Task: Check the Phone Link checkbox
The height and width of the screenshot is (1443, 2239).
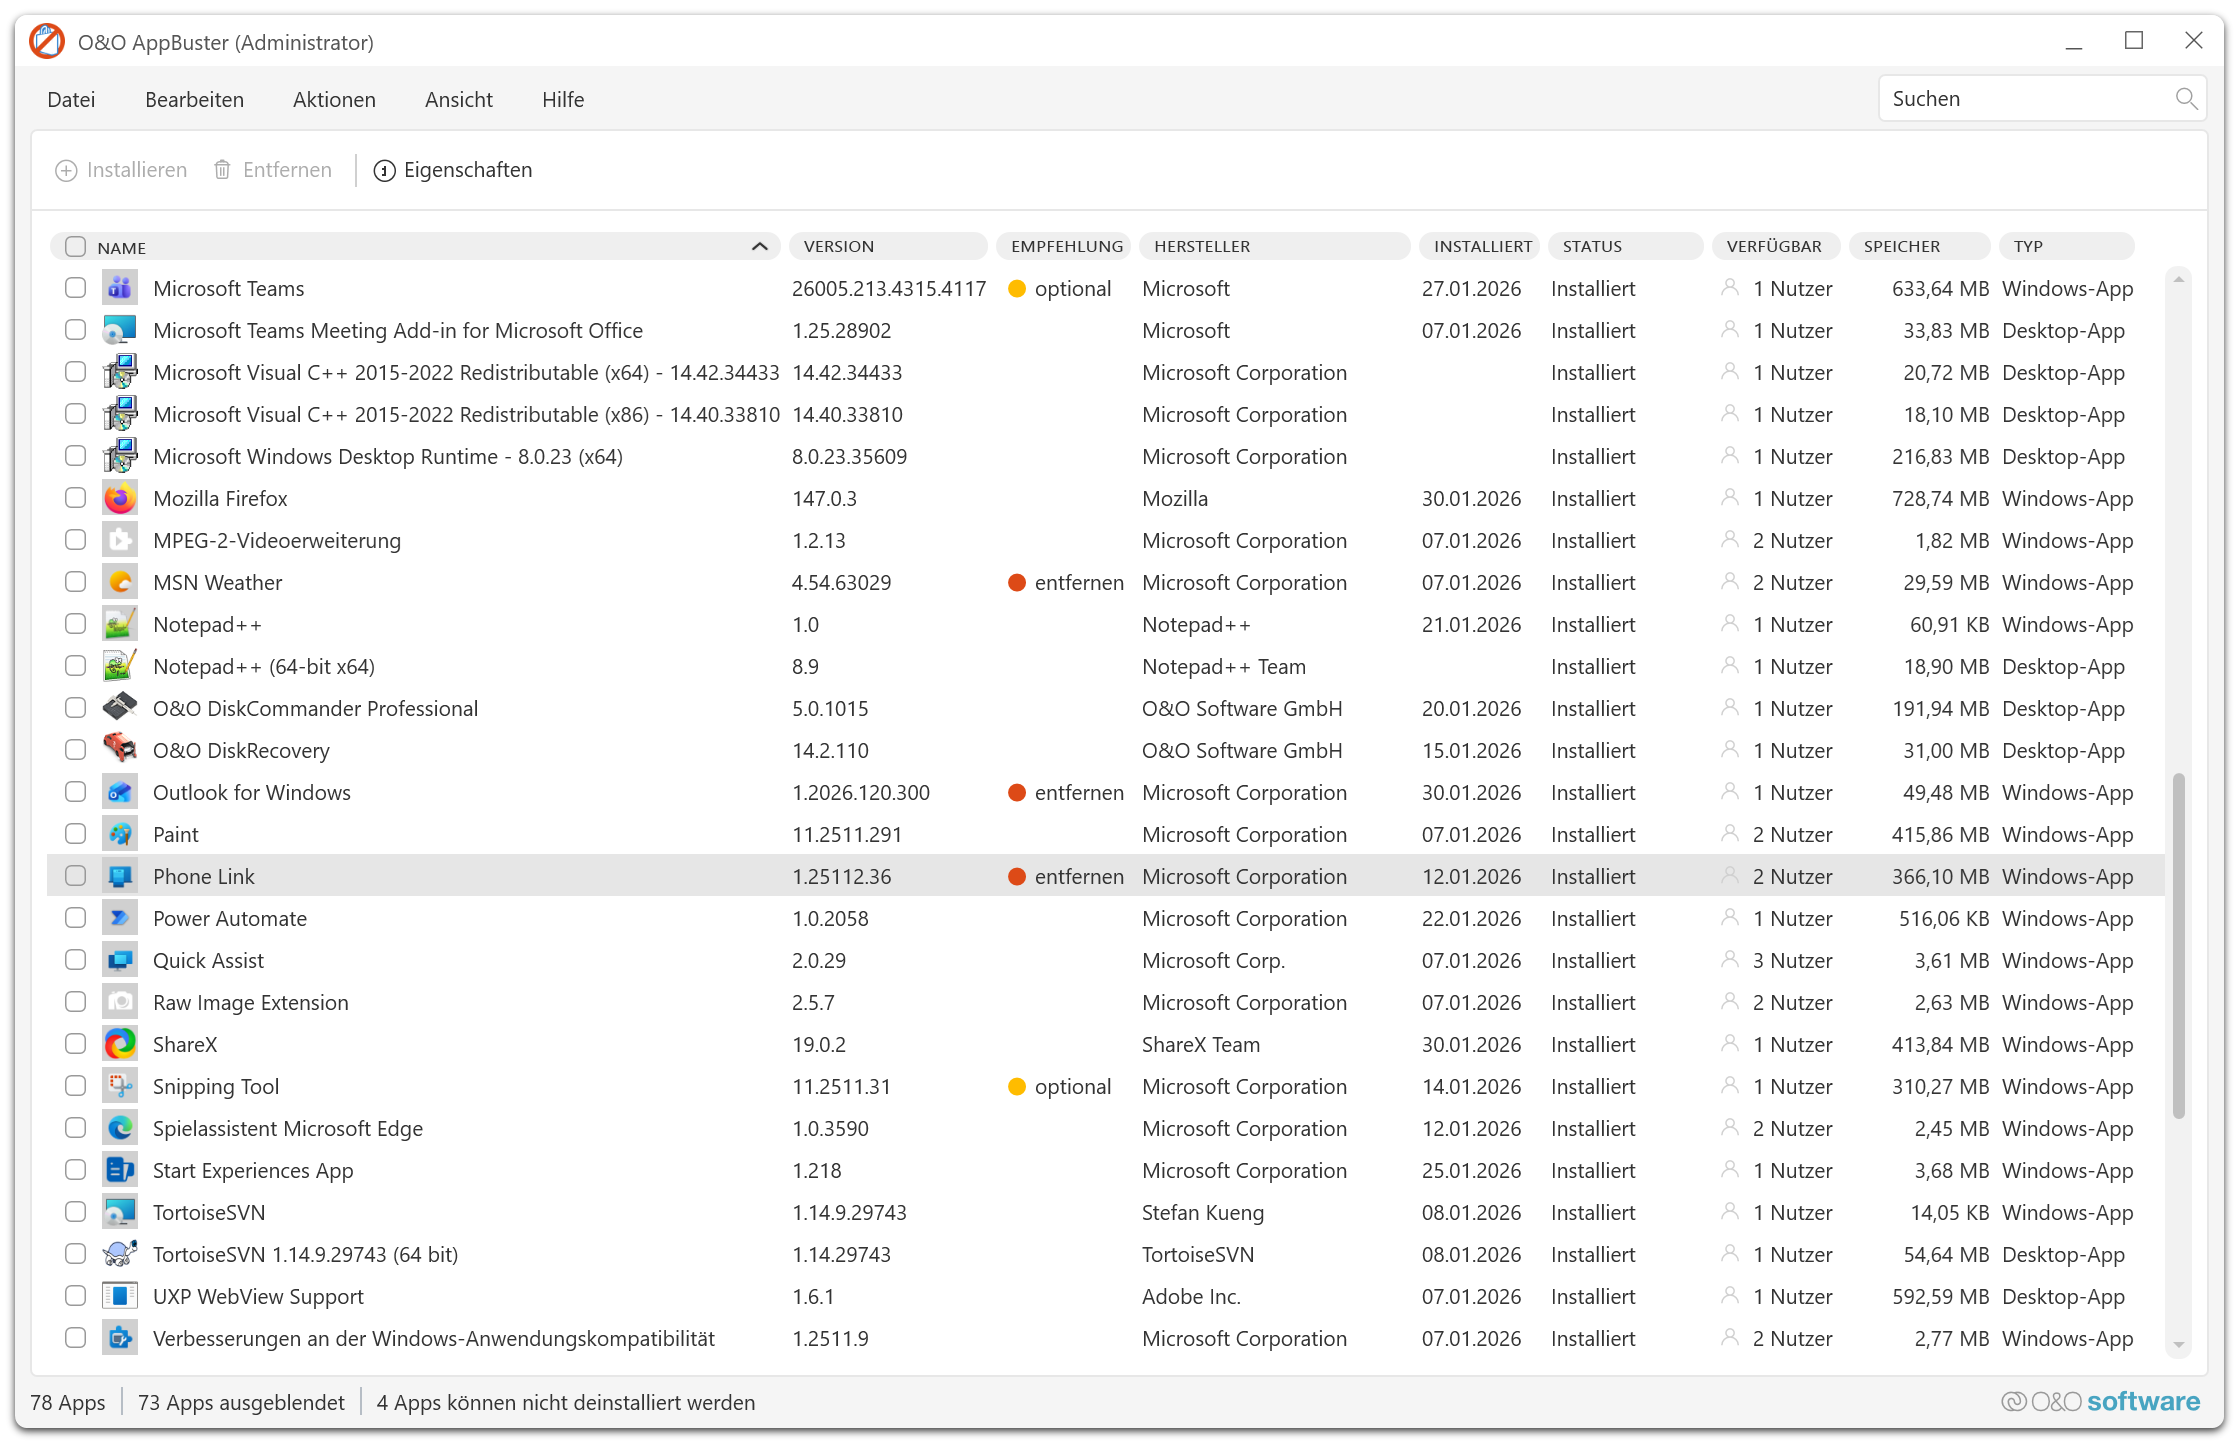Action: (x=76, y=876)
